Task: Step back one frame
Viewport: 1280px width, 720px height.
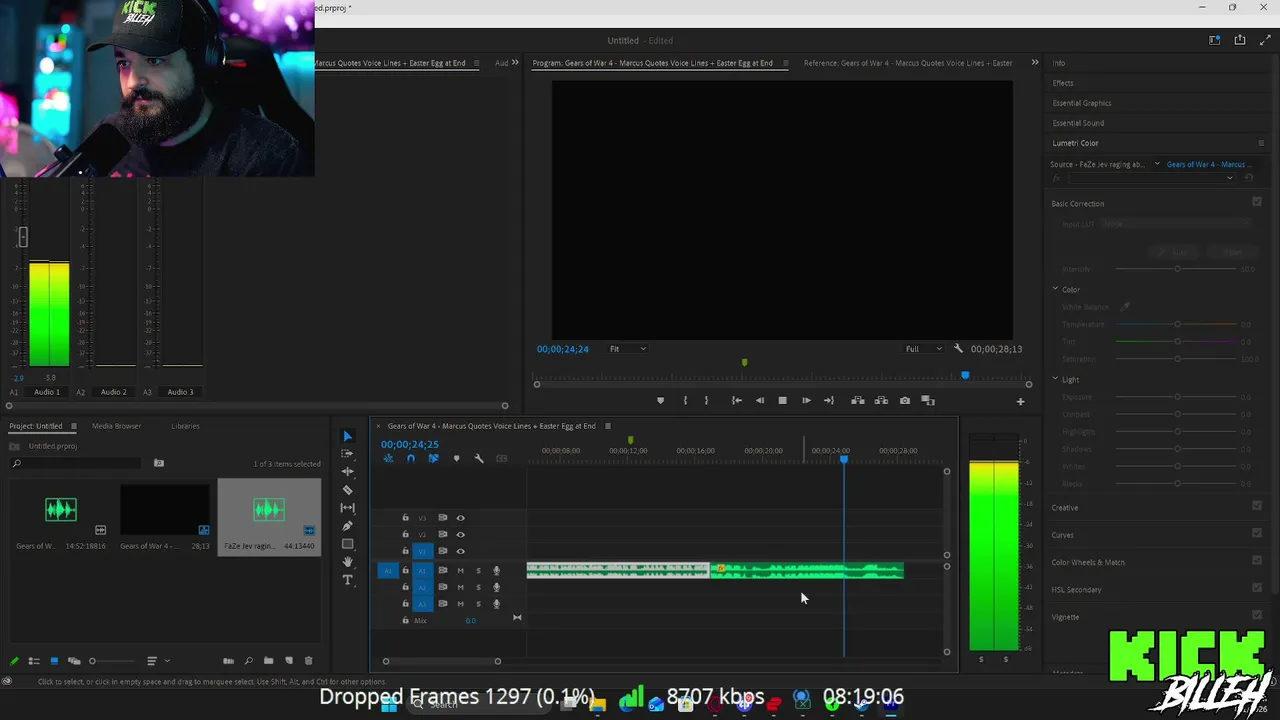Action: pos(759,401)
